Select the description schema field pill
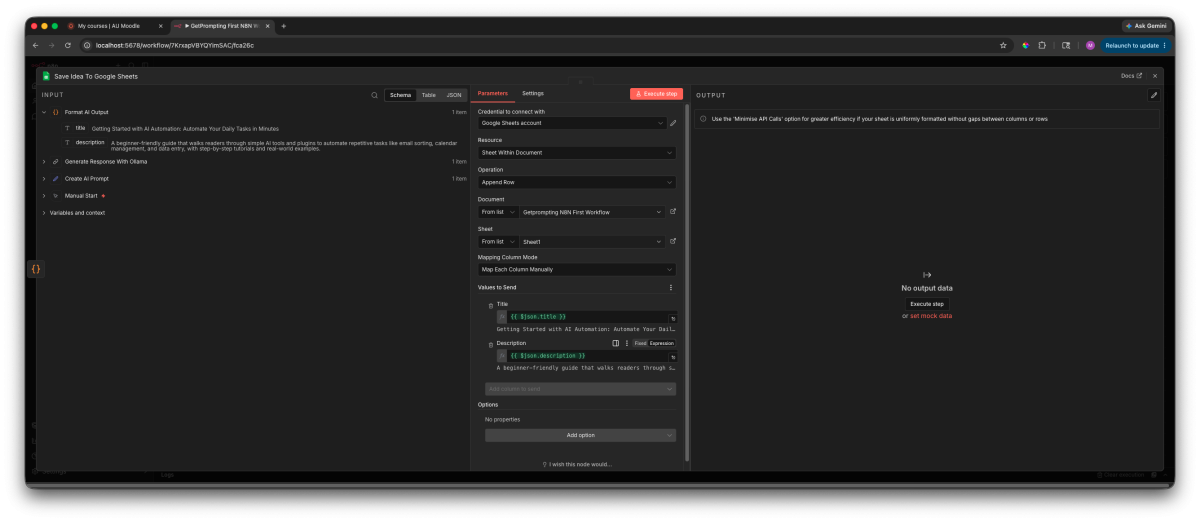Viewport: 1200px width, 522px height. point(84,142)
